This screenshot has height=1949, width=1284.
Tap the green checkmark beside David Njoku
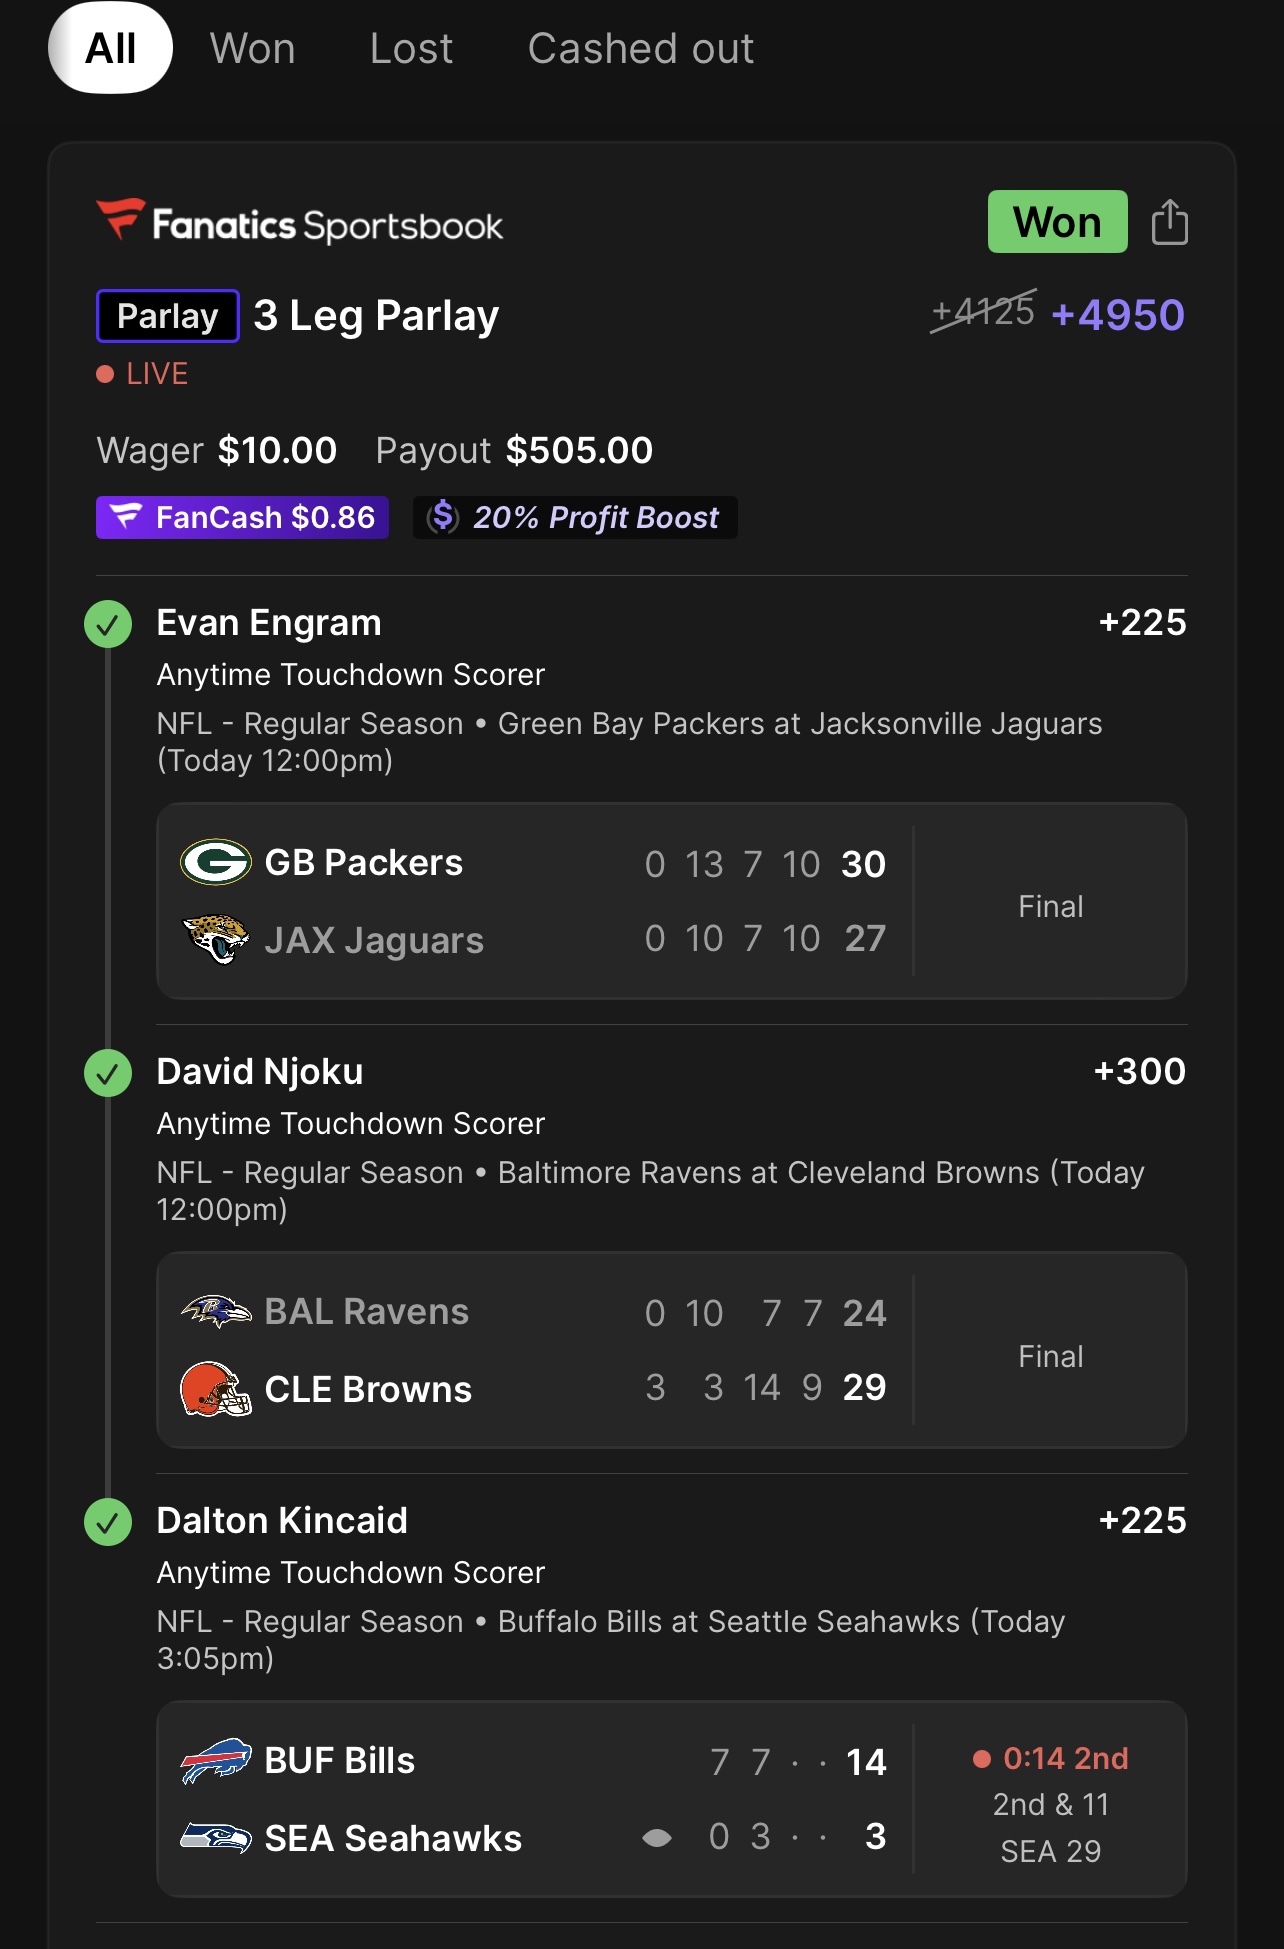tap(108, 1073)
